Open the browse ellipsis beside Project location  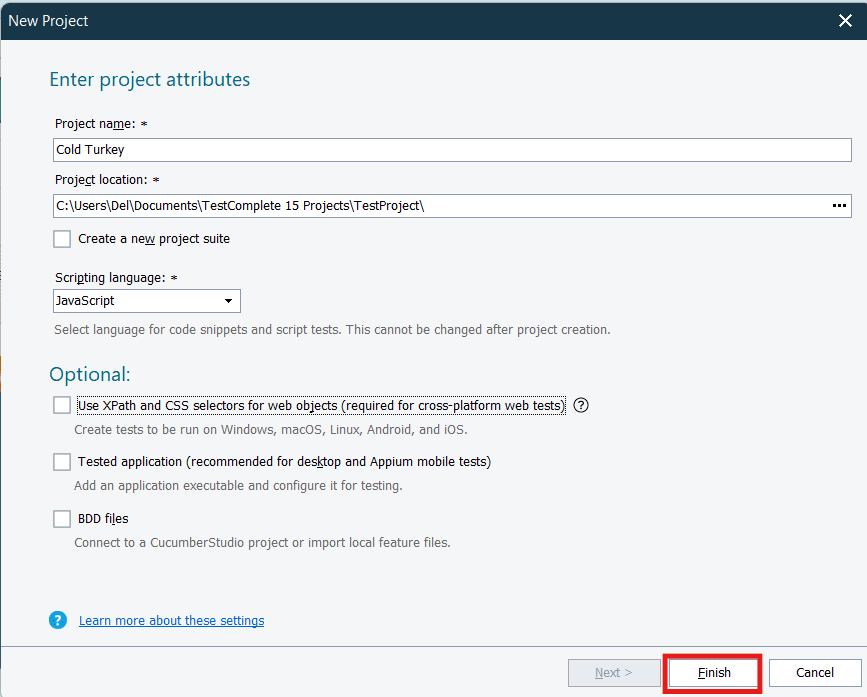[838, 205]
